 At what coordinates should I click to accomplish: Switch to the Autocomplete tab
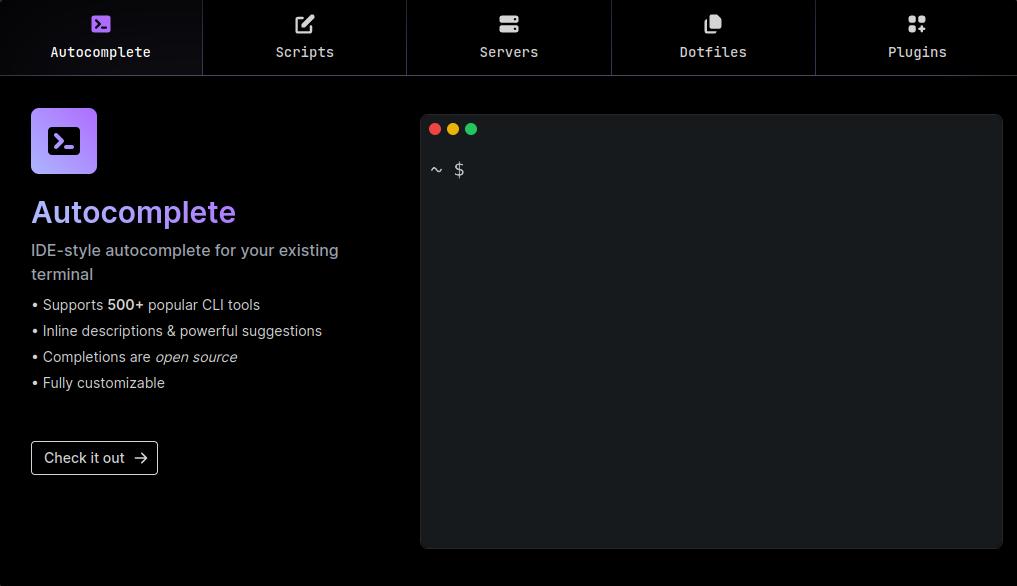[x=101, y=38]
